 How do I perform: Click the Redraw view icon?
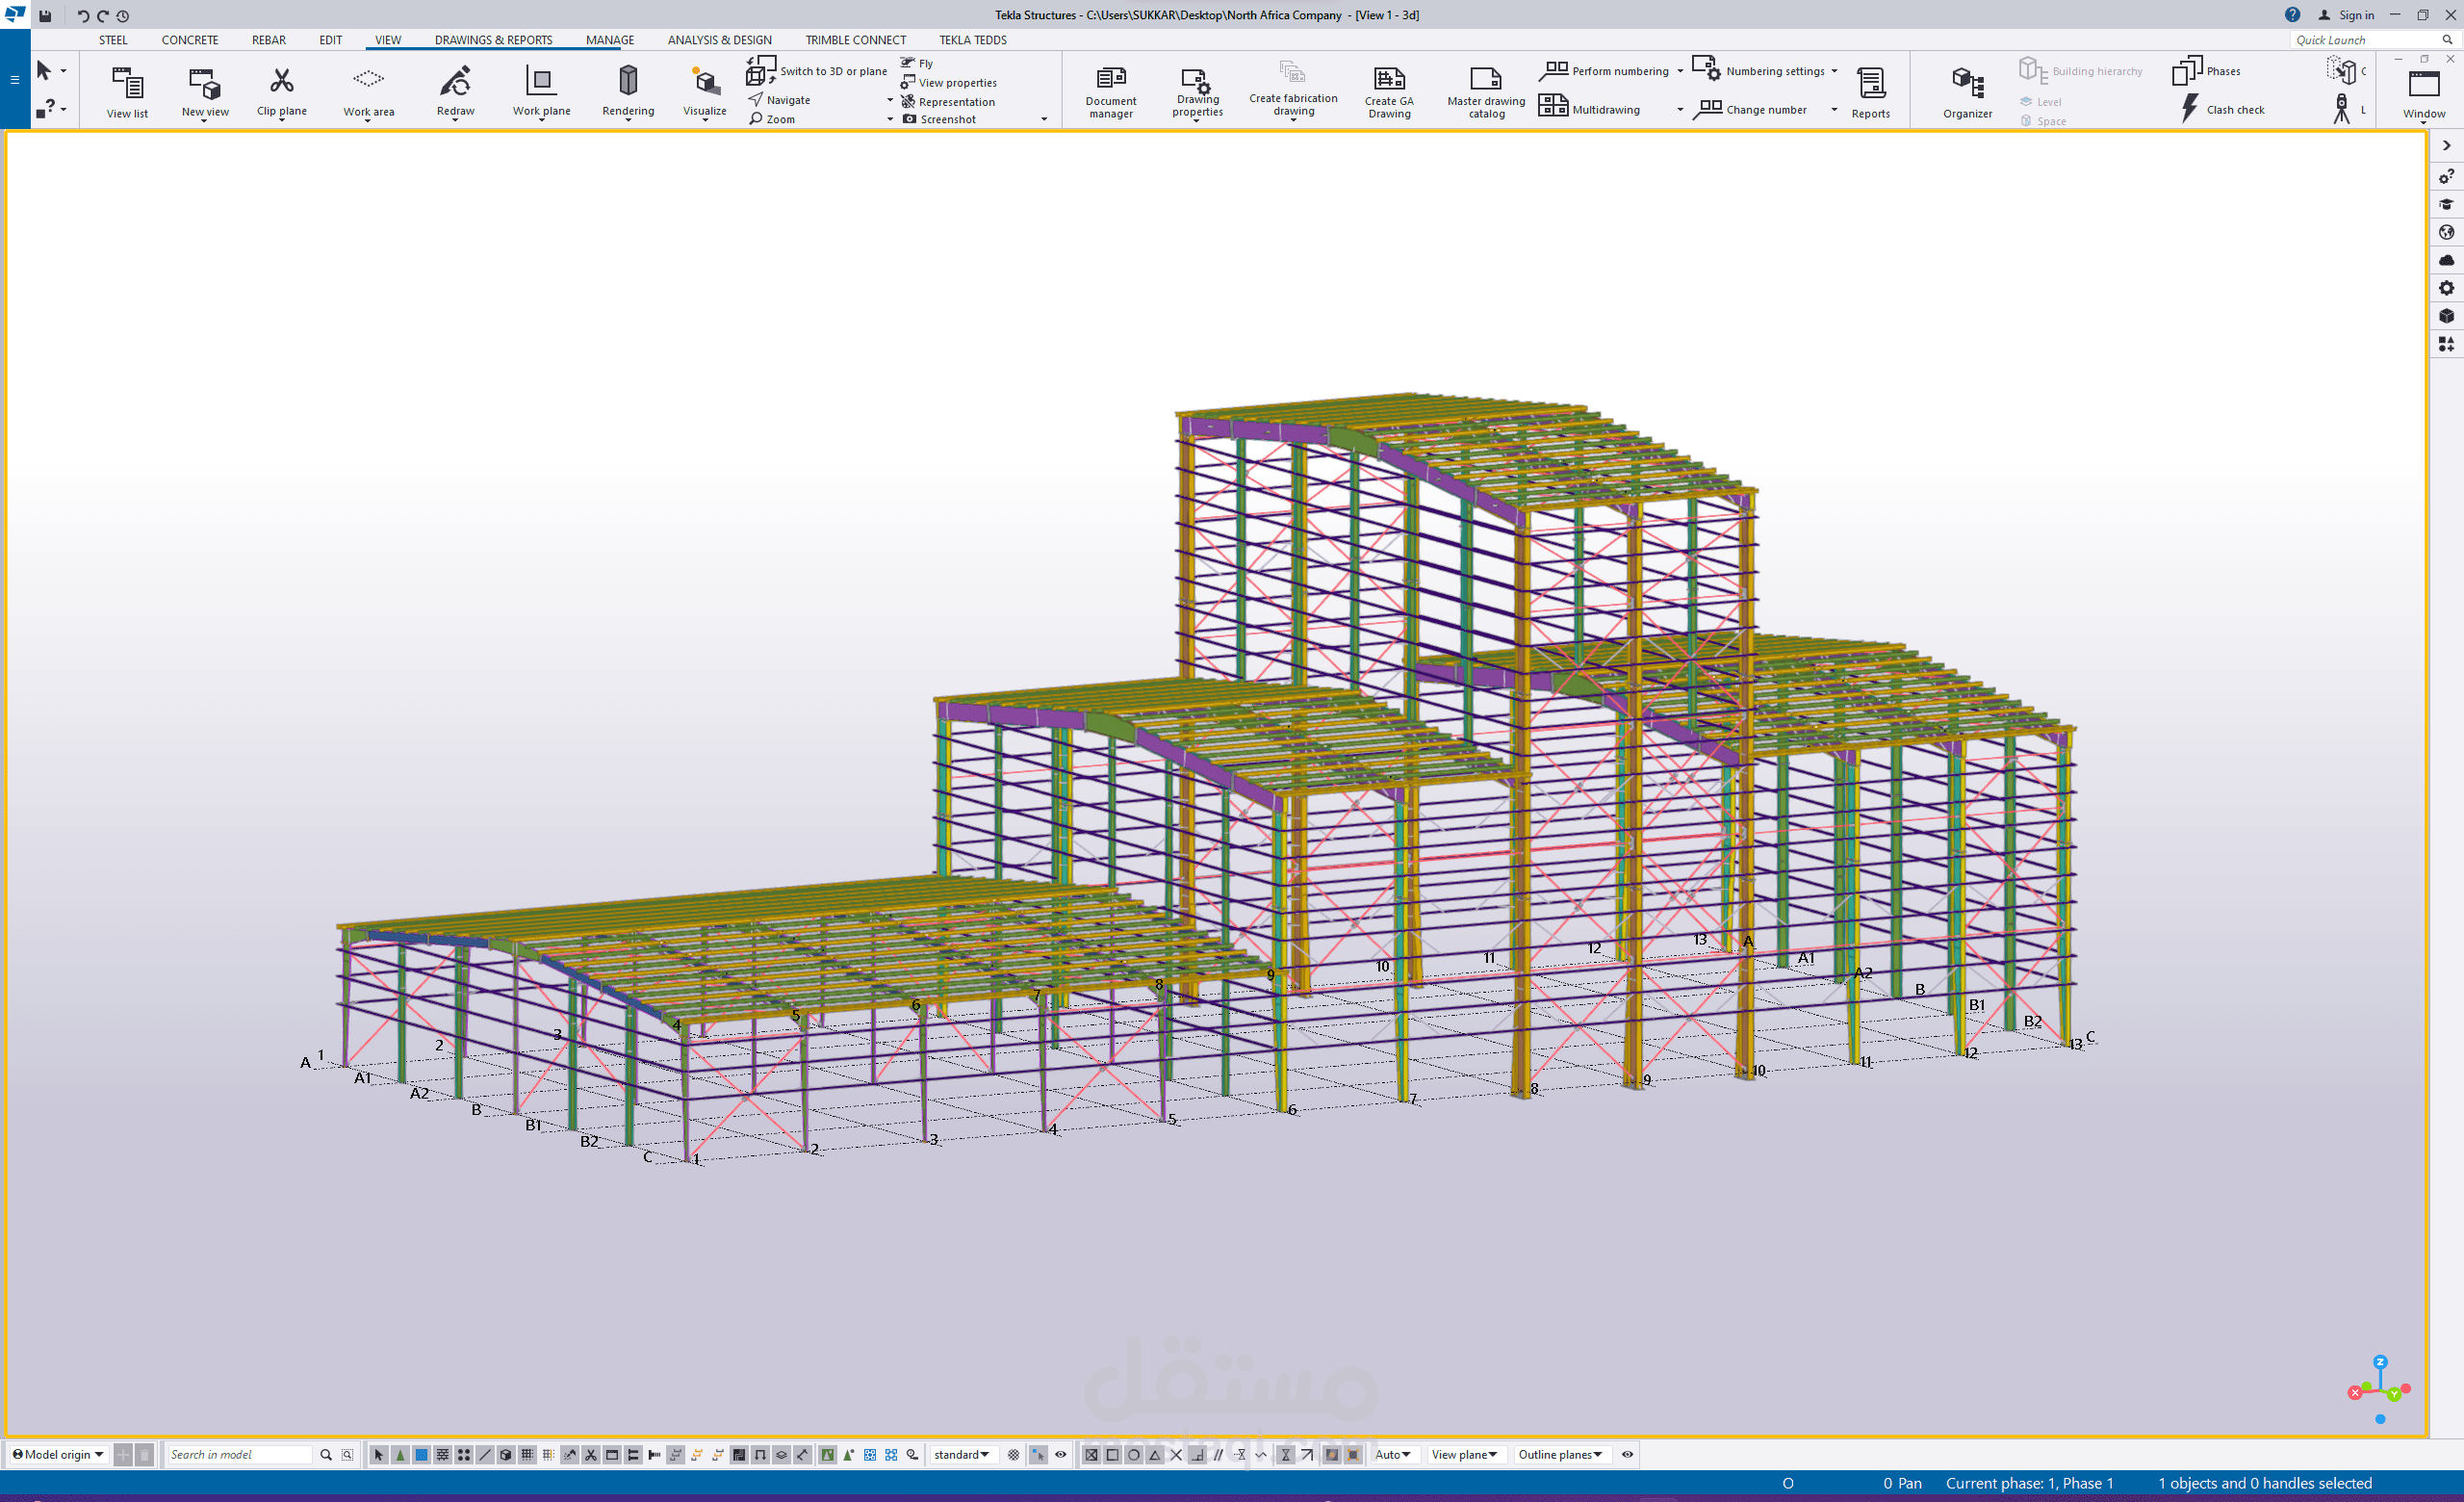[x=455, y=82]
